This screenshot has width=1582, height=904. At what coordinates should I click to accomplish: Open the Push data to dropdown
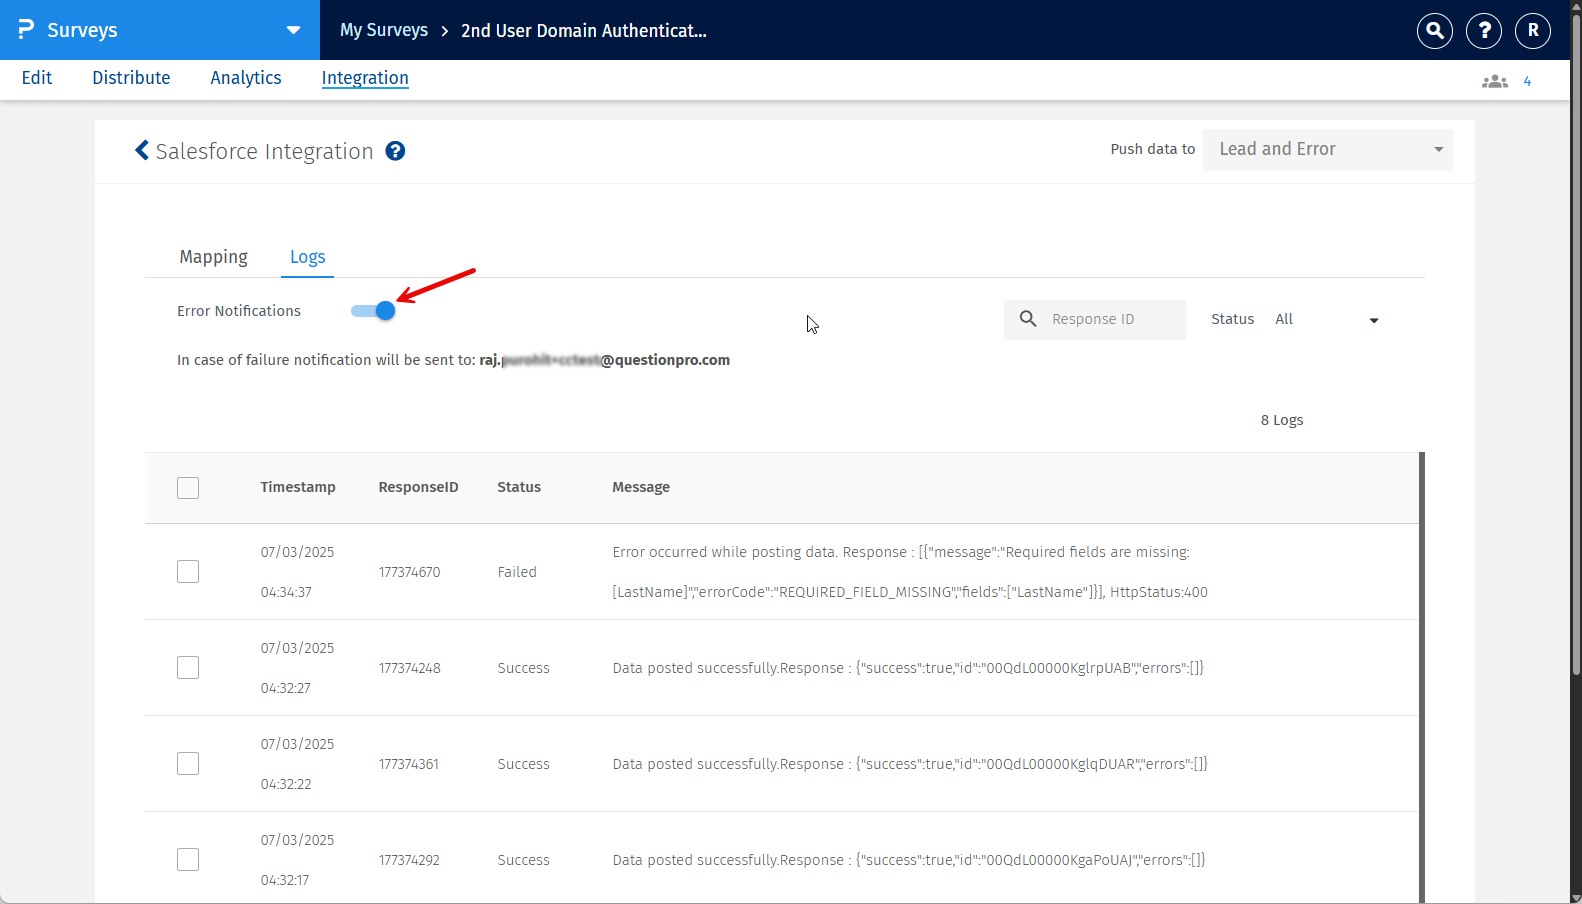pyautogui.click(x=1327, y=150)
